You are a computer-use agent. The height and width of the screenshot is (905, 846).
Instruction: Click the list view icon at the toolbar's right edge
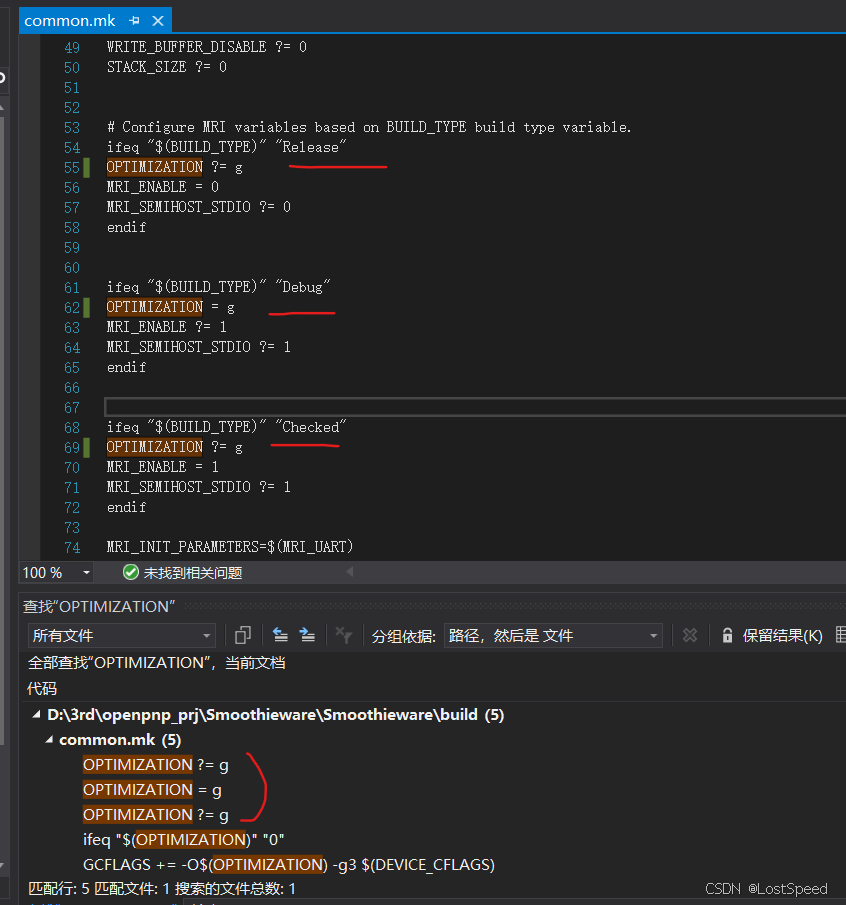click(x=841, y=635)
